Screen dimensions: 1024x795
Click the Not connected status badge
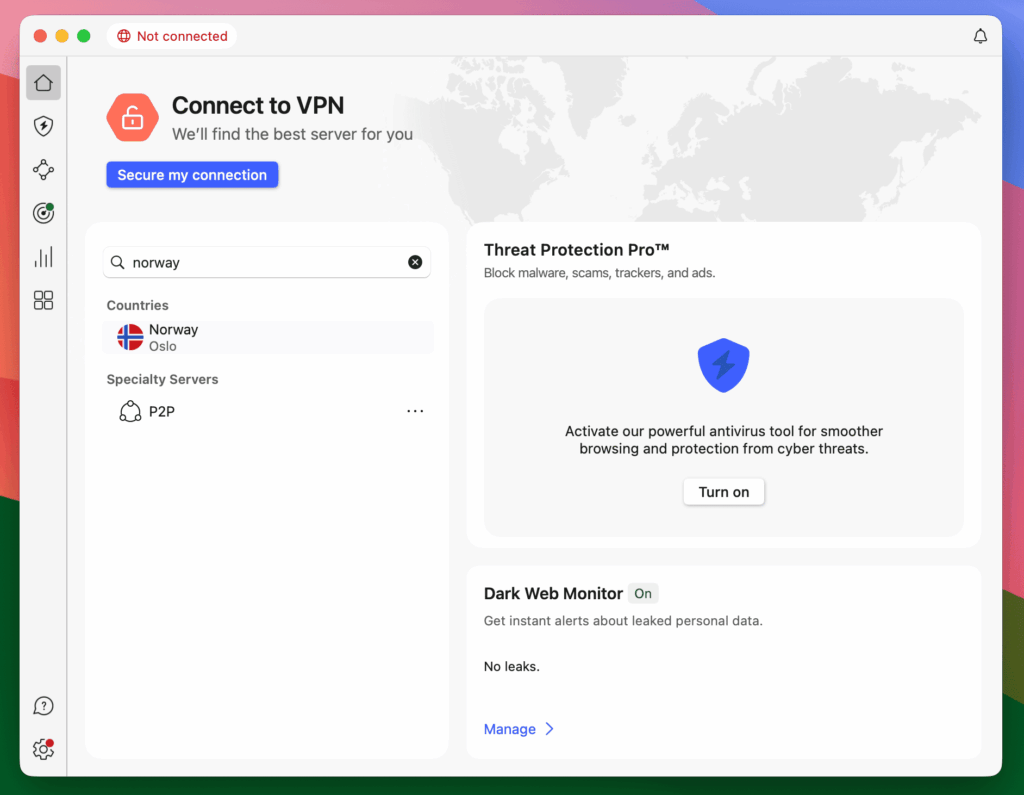coord(172,36)
